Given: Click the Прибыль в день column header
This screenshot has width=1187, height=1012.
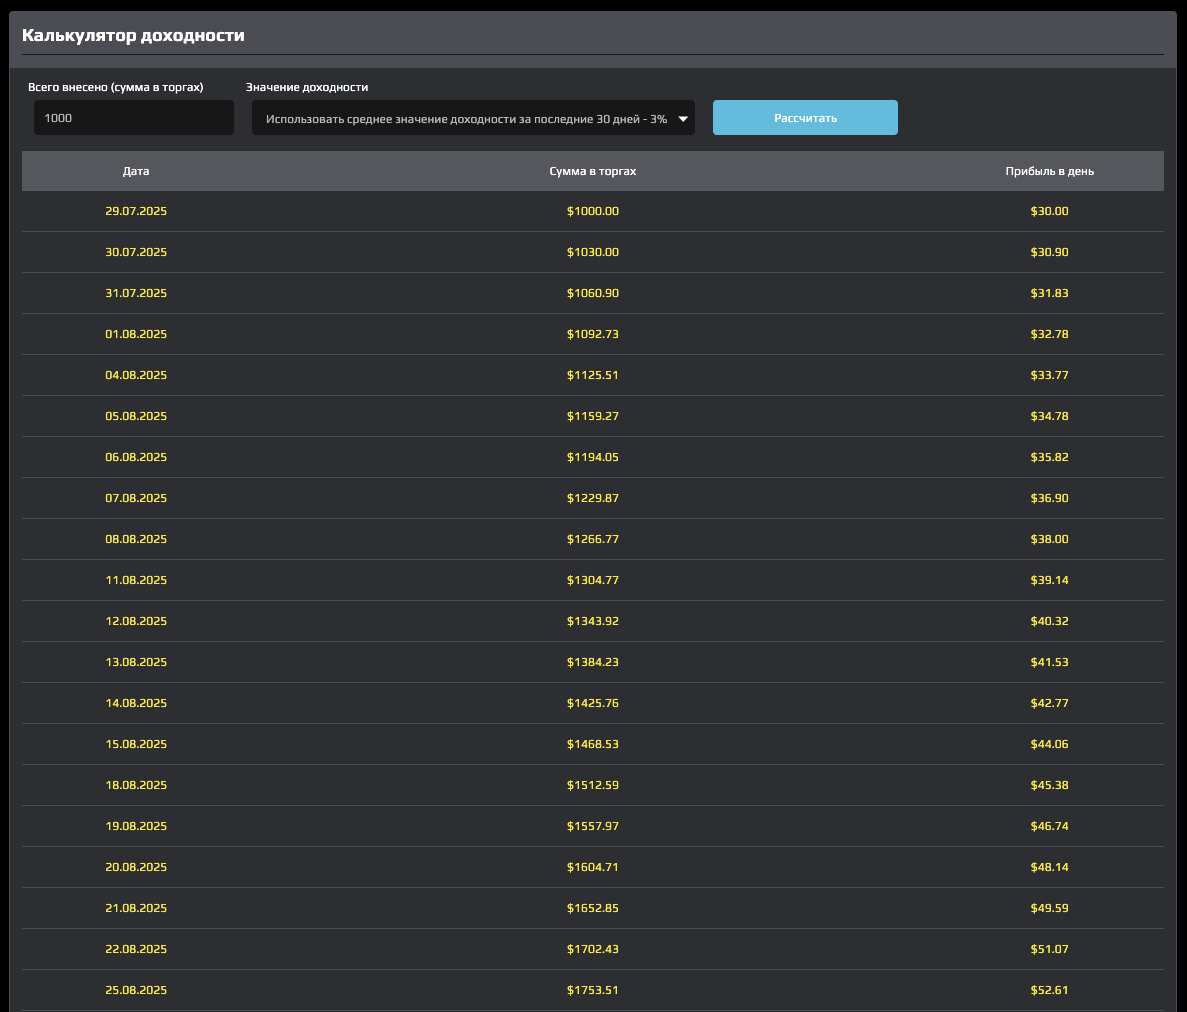Looking at the screenshot, I should click(1049, 171).
